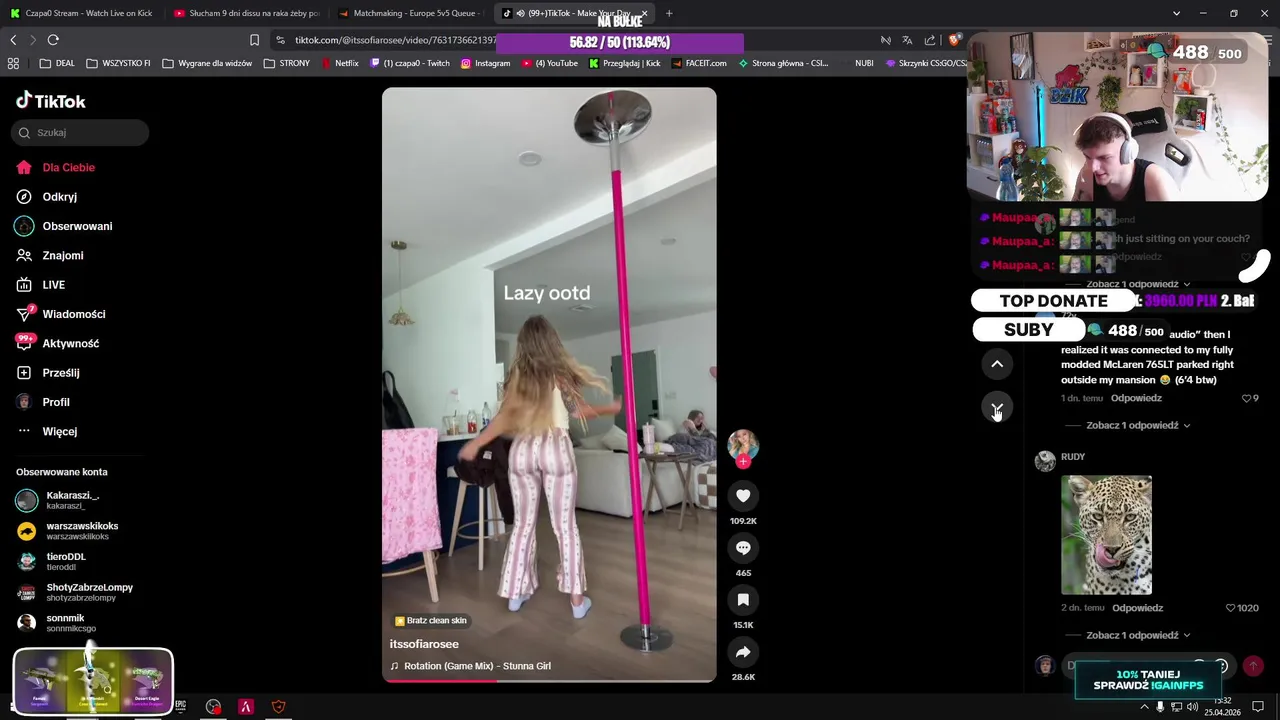Viewport: 1280px width, 720px height.
Task: Reply to RUDY comment via Odpowiedz
Action: point(1137,608)
